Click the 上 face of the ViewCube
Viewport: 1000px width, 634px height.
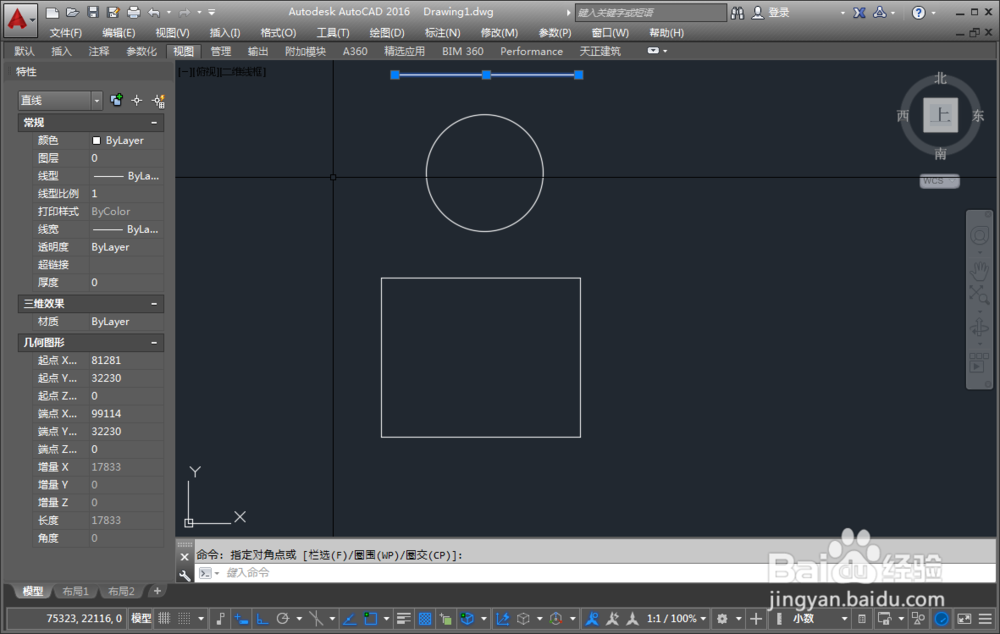point(940,115)
